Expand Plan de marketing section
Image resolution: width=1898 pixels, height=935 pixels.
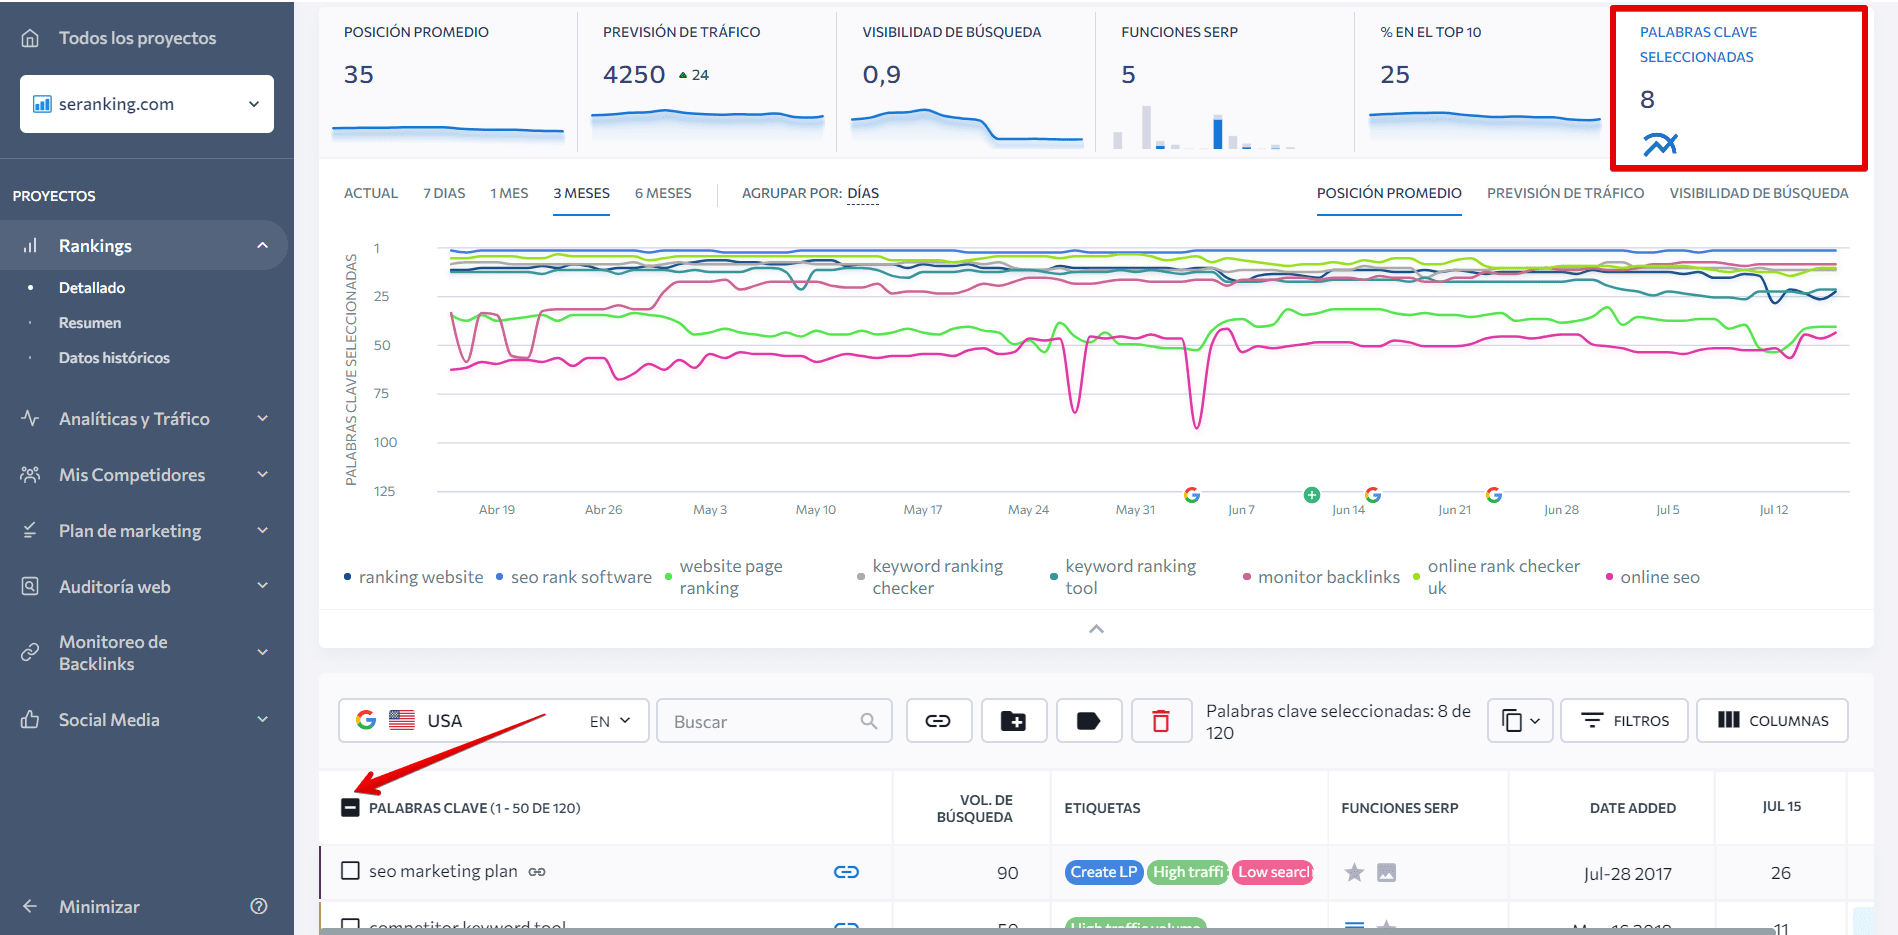pyautogui.click(x=262, y=531)
